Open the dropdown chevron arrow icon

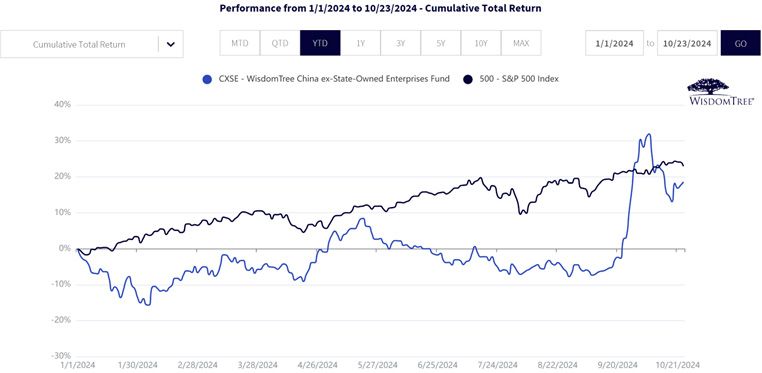point(171,44)
